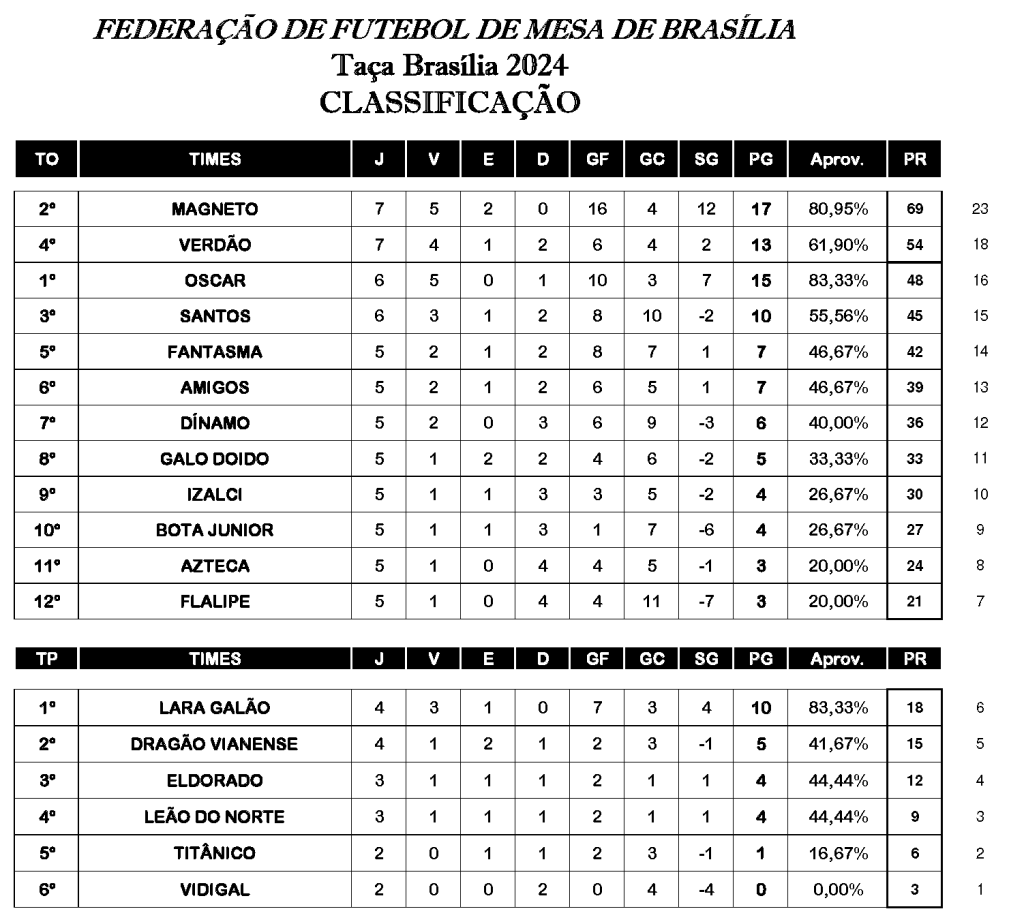
Task: Click the MAGNETO team name cell
Action: [215, 209]
